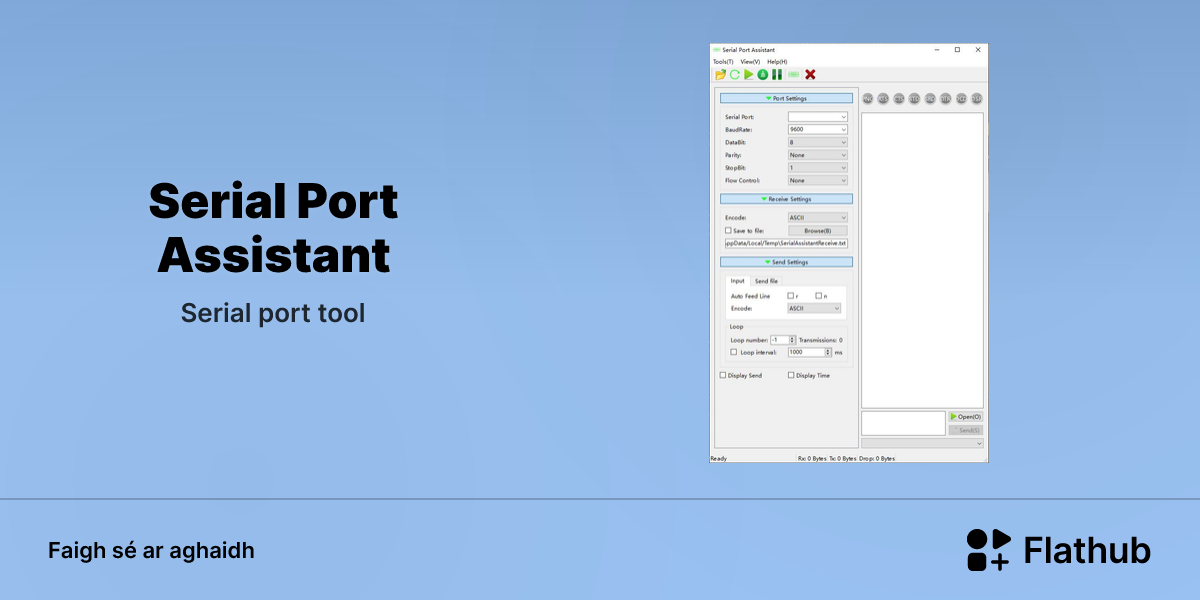Click inside the large receive display area

pyautogui.click(x=922, y=260)
